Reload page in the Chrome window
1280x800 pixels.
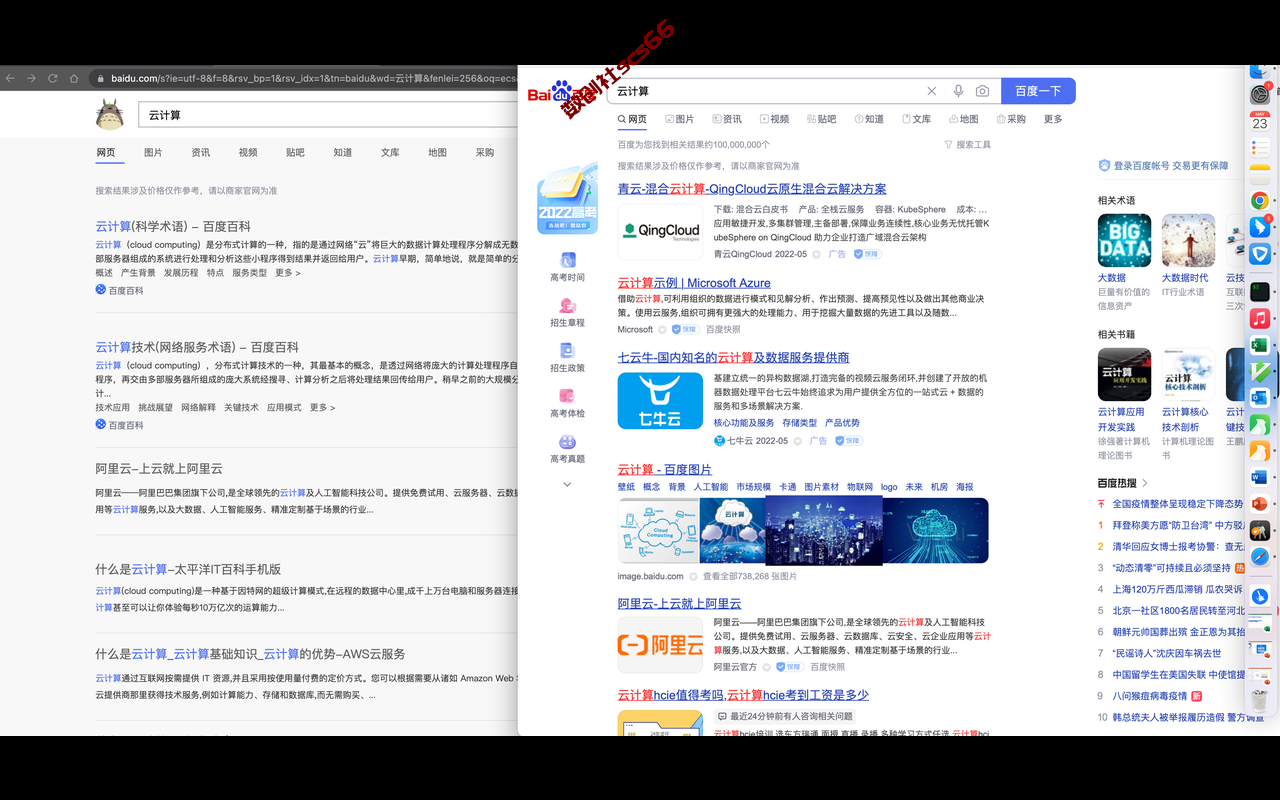53,78
